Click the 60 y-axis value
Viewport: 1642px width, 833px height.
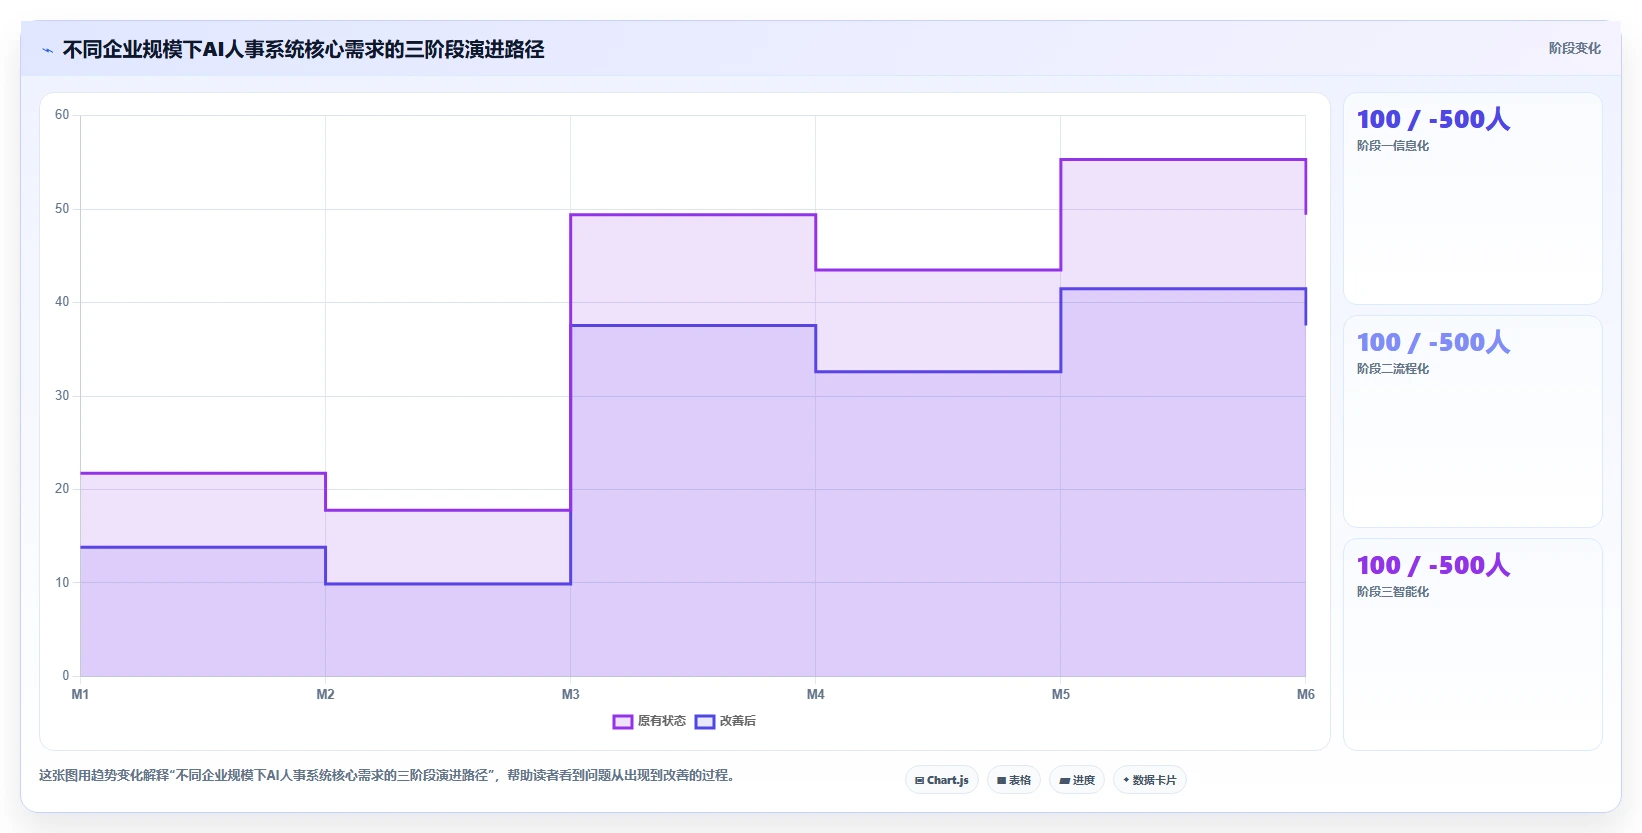click(x=62, y=115)
